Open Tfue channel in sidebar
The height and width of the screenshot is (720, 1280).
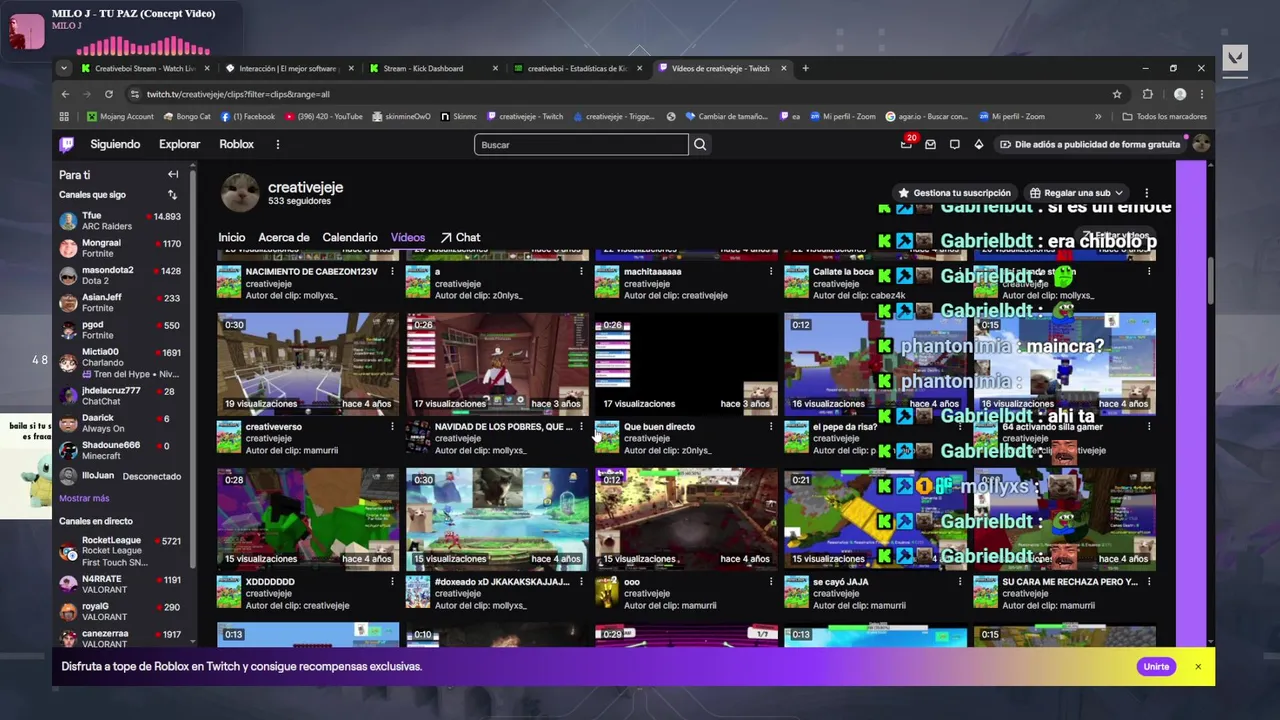point(120,221)
